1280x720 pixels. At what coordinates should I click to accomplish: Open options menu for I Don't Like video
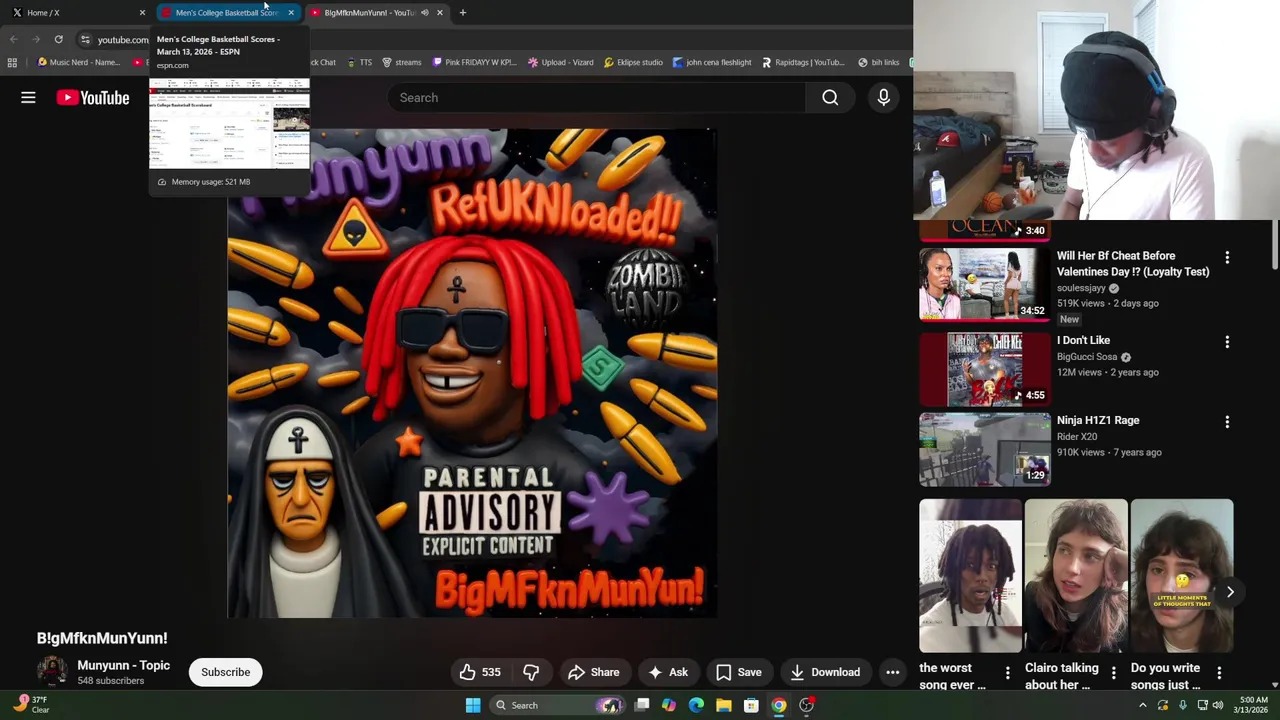[1227, 341]
